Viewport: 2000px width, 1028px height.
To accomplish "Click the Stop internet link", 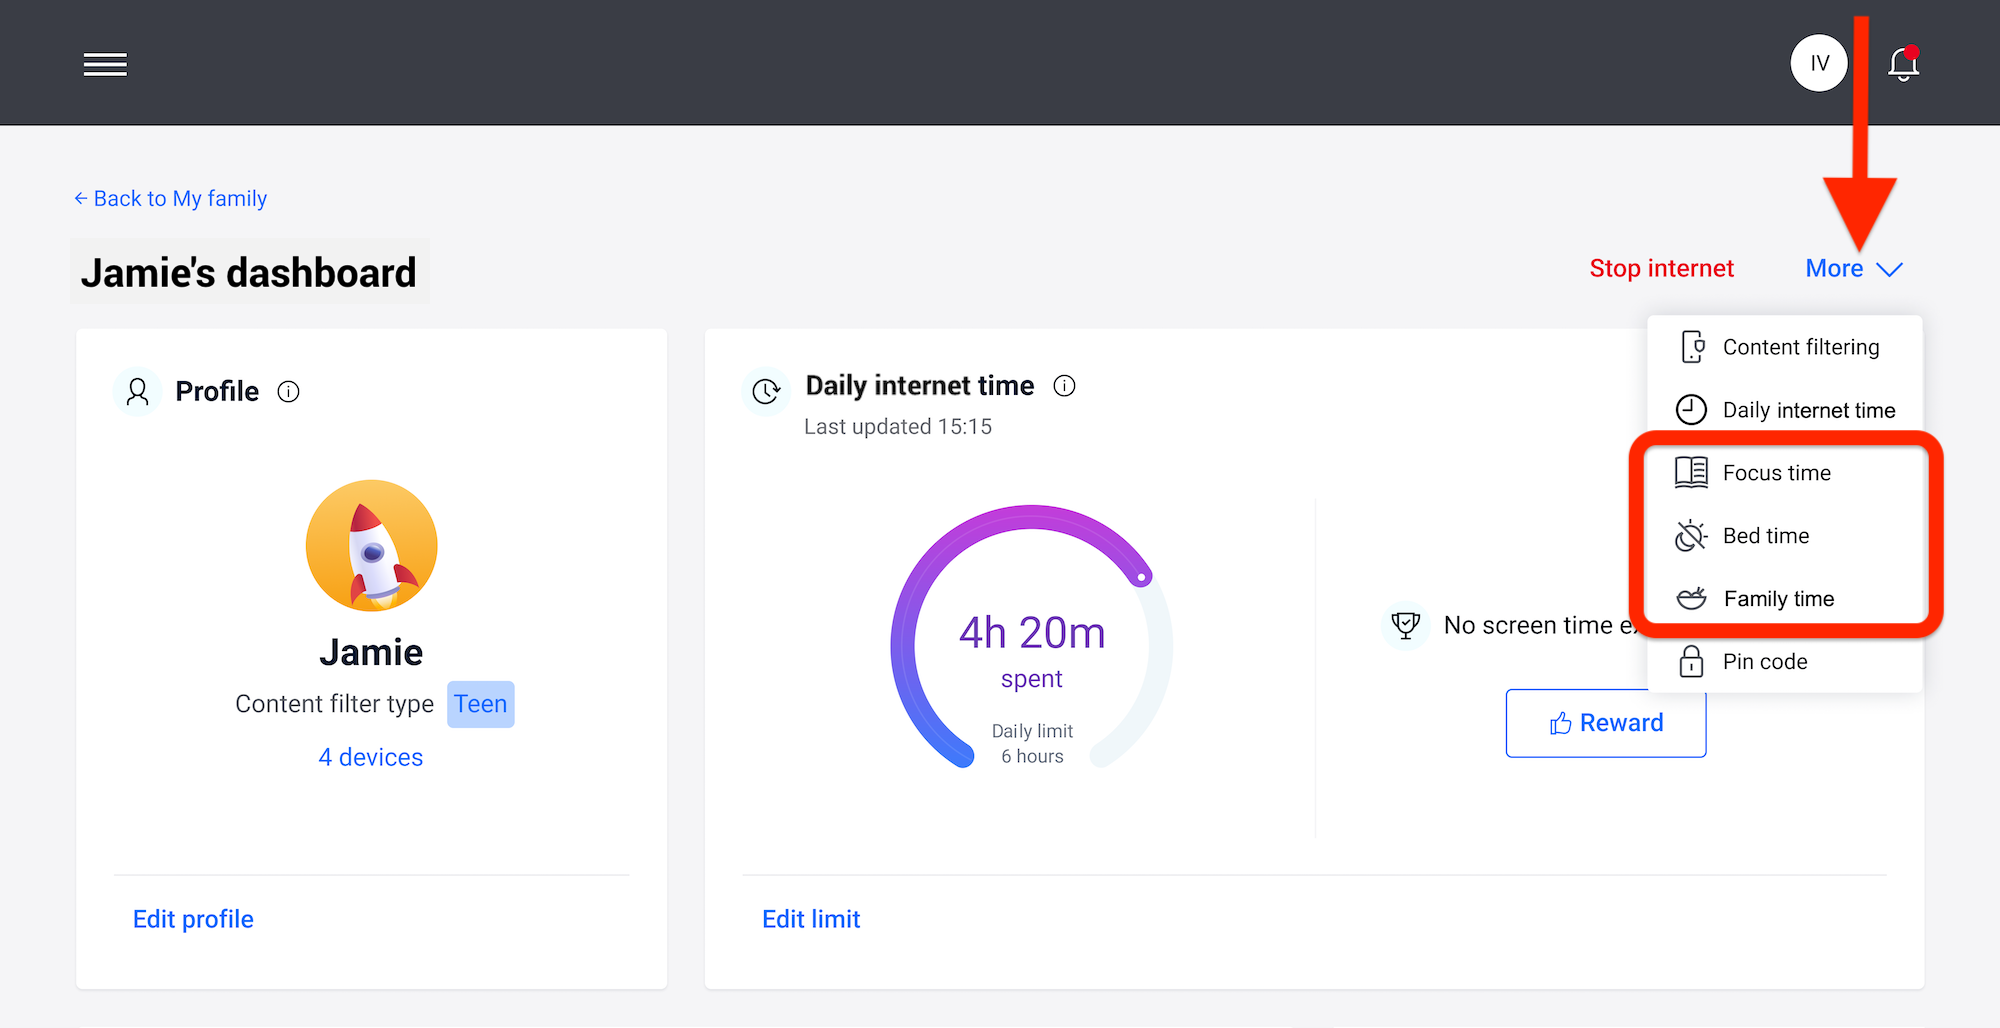I will [1661, 267].
